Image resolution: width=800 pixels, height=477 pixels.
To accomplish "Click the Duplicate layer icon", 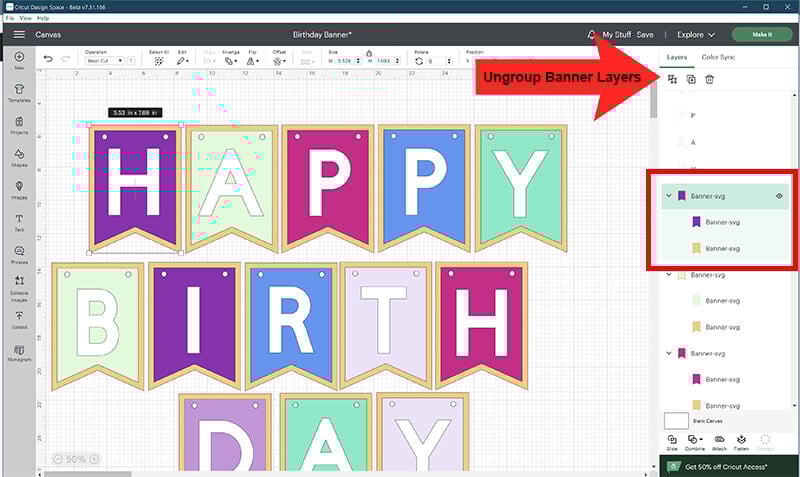I will pos(691,79).
